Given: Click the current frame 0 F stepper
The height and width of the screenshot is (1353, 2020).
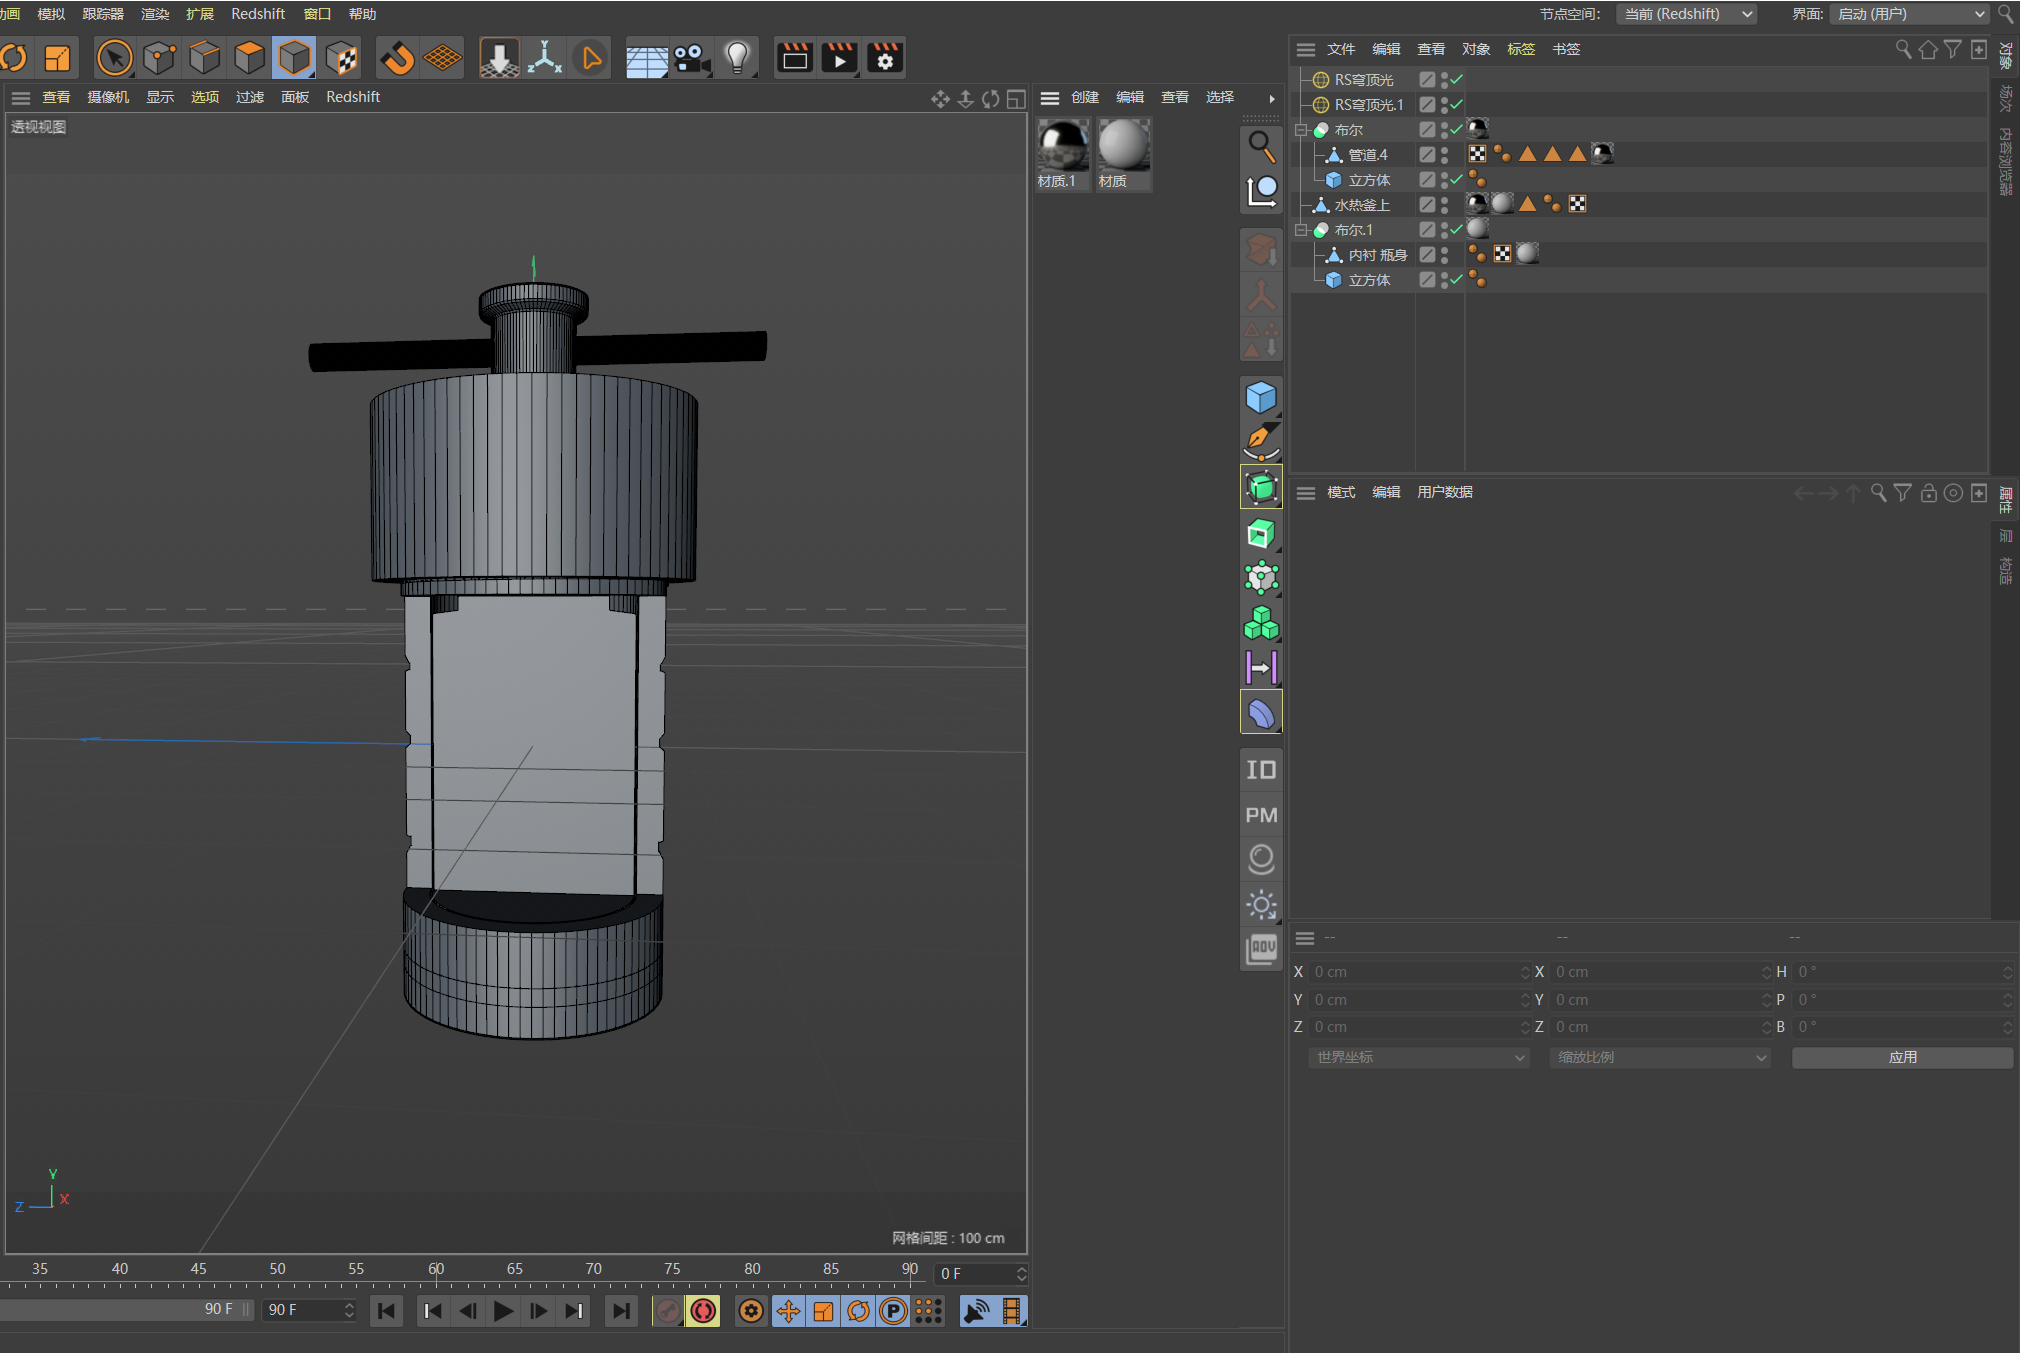Looking at the screenshot, I should pyautogui.click(x=1021, y=1274).
